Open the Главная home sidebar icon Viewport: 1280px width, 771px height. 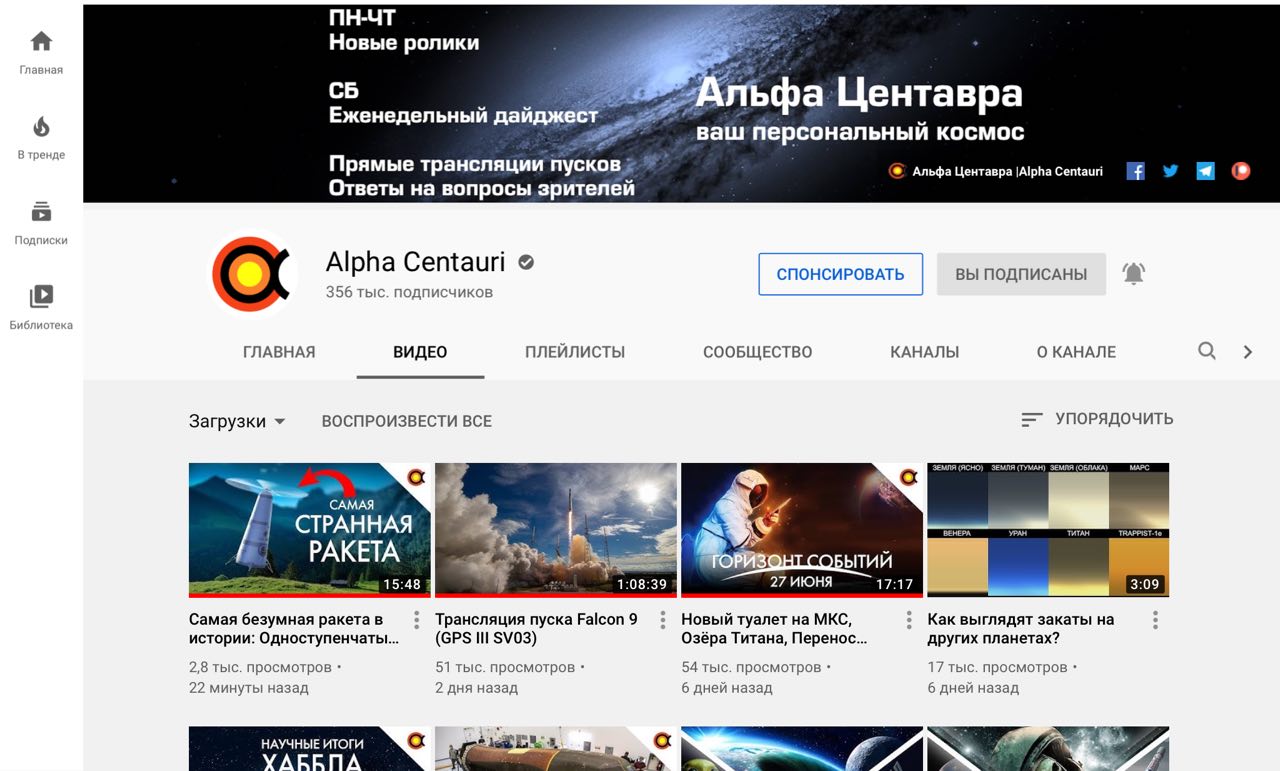41,41
